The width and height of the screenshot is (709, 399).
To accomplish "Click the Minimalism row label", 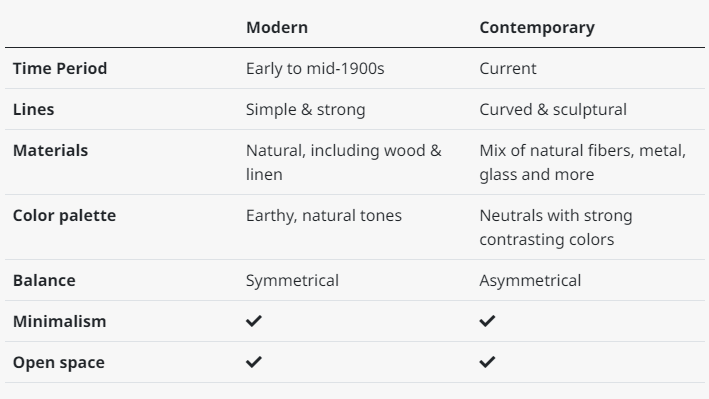I will [x=59, y=321].
